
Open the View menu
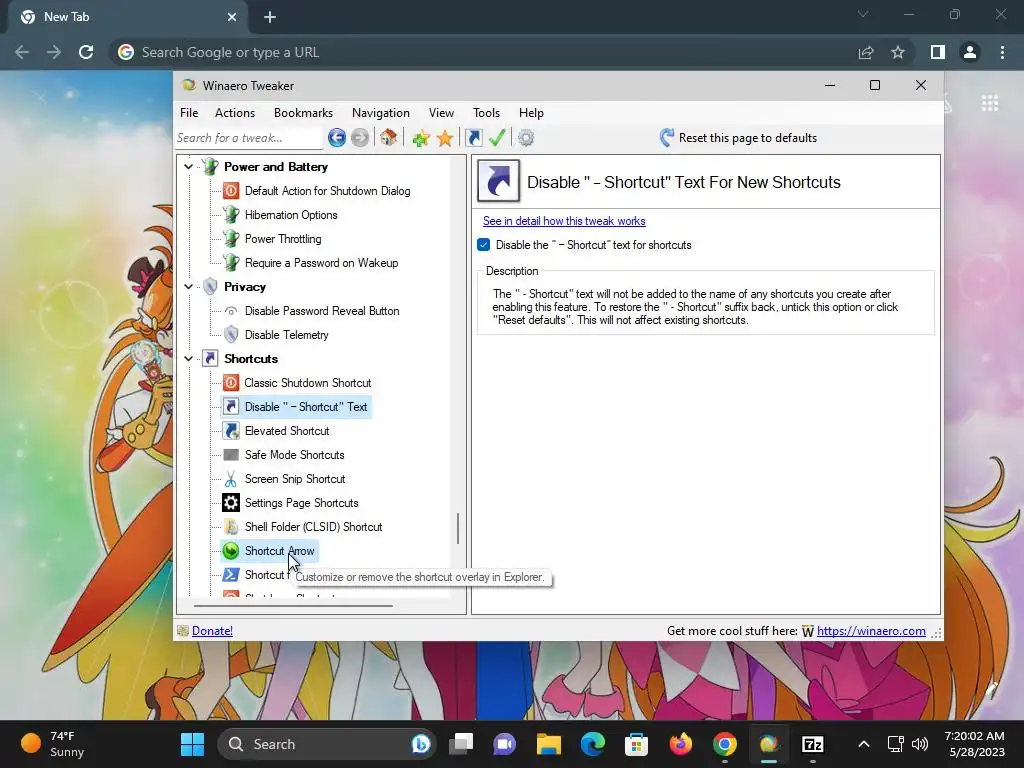tap(441, 113)
